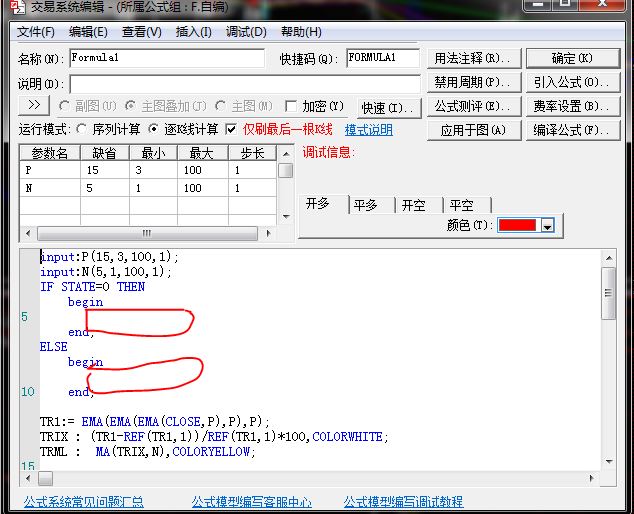The image size is (634, 514).
Task: Click the application icon in title bar
Action: (17, 6)
